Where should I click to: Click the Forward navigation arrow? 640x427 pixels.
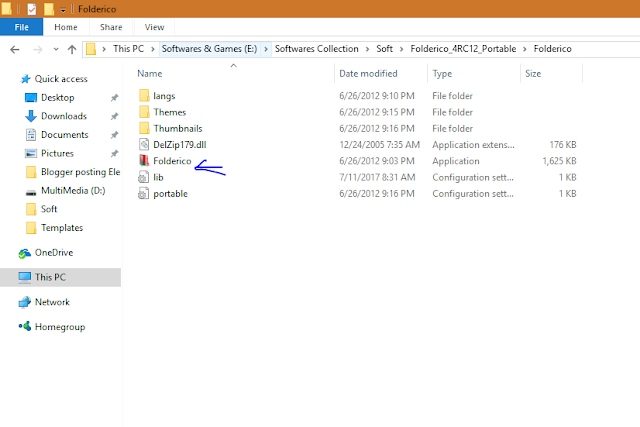pyautogui.click(x=37, y=49)
